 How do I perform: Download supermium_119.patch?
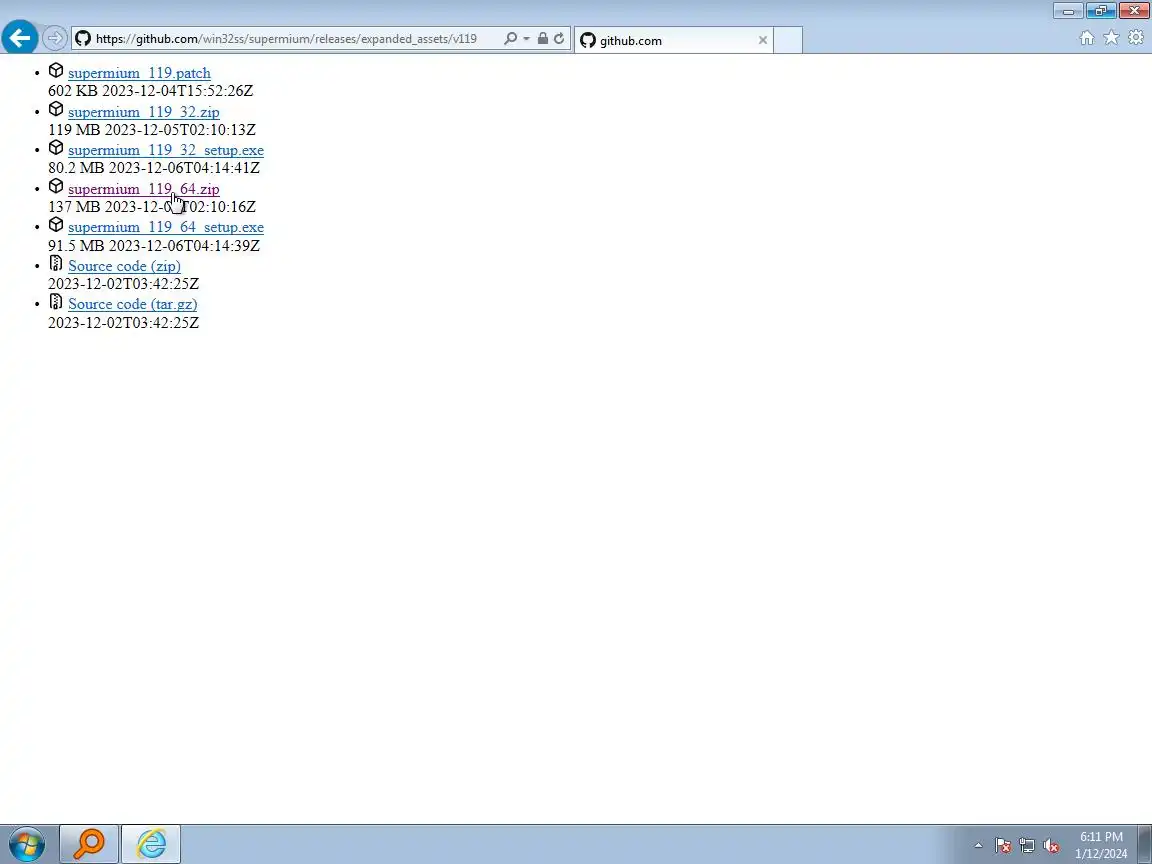140,73
